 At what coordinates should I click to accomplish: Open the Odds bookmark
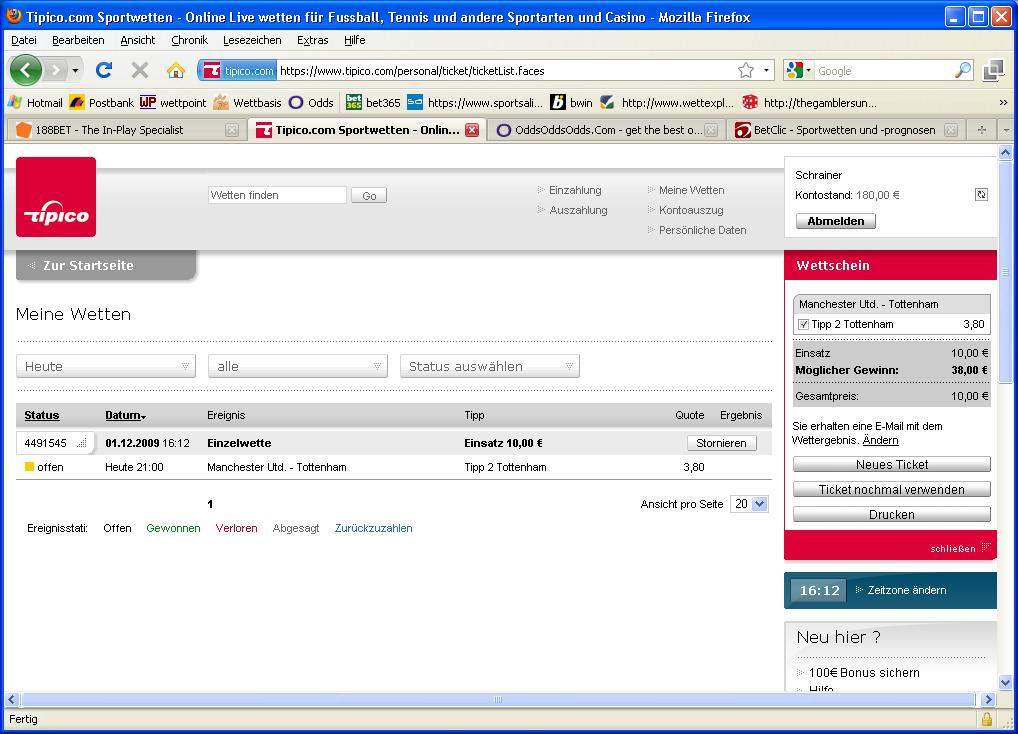click(x=312, y=103)
